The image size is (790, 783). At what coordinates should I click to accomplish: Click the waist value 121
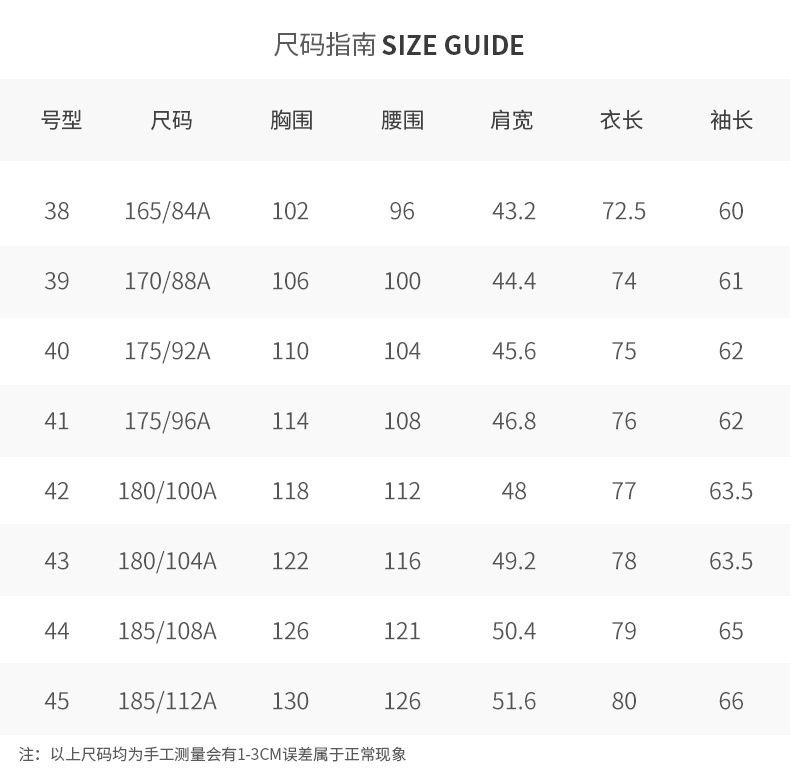point(402,631)
